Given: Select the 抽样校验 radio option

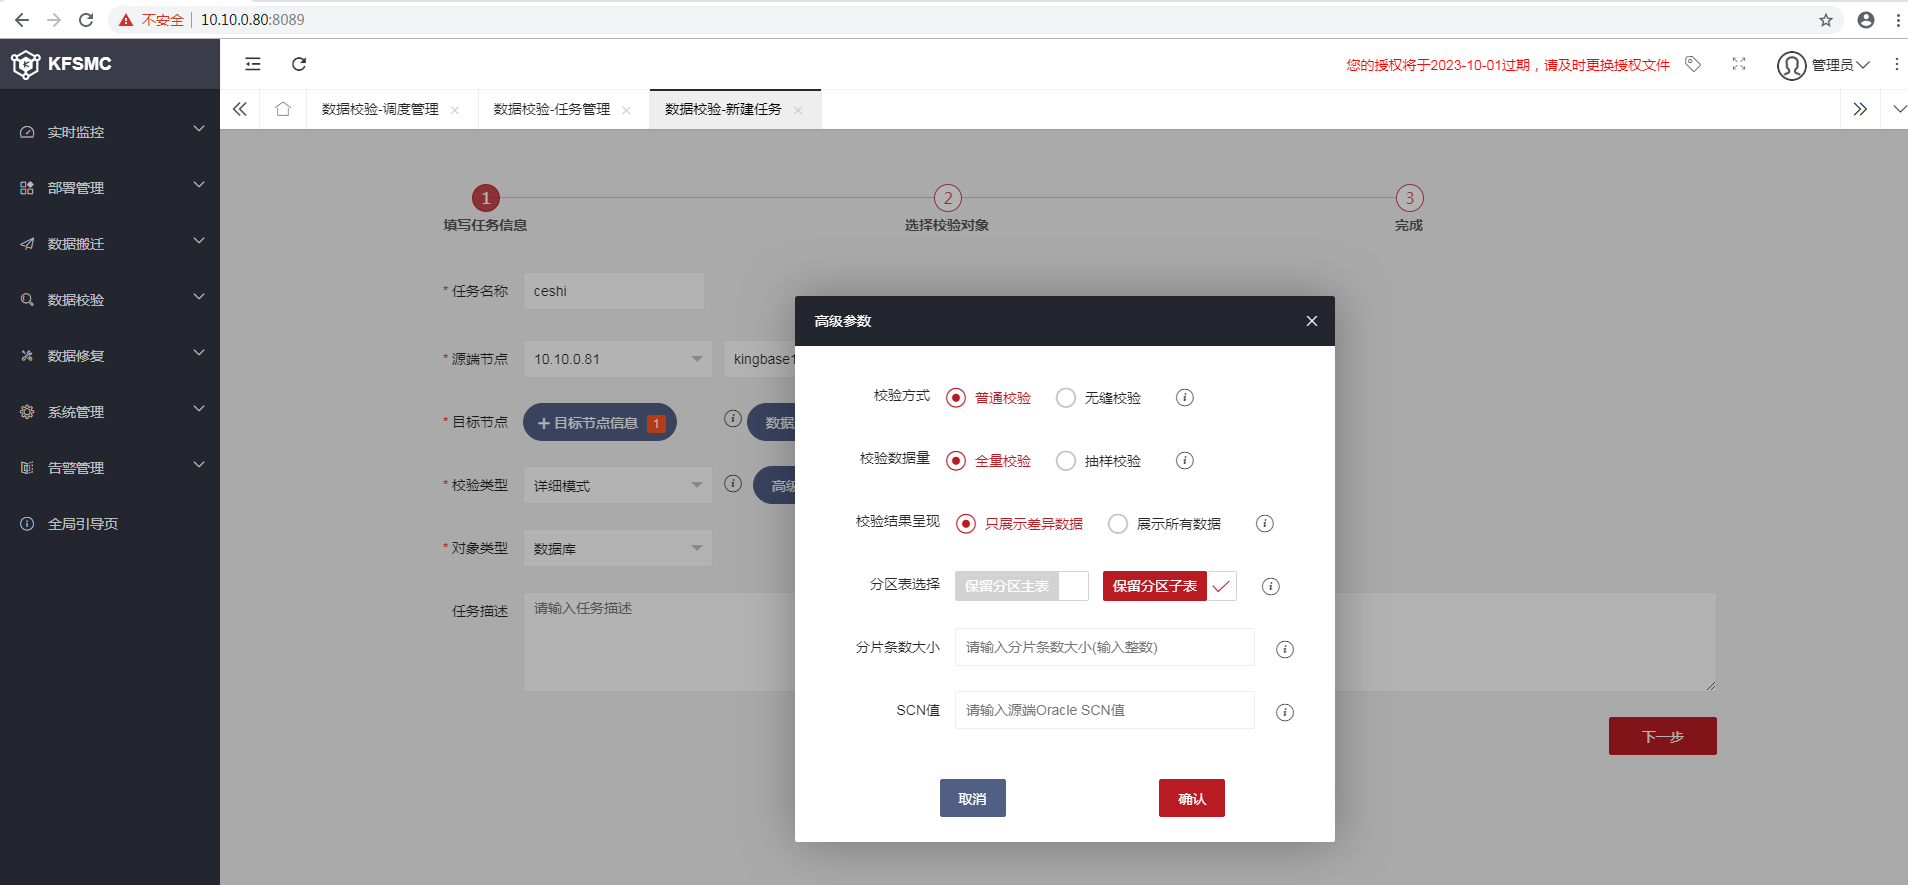Looking at the screenshot, I should [1067, 461].
